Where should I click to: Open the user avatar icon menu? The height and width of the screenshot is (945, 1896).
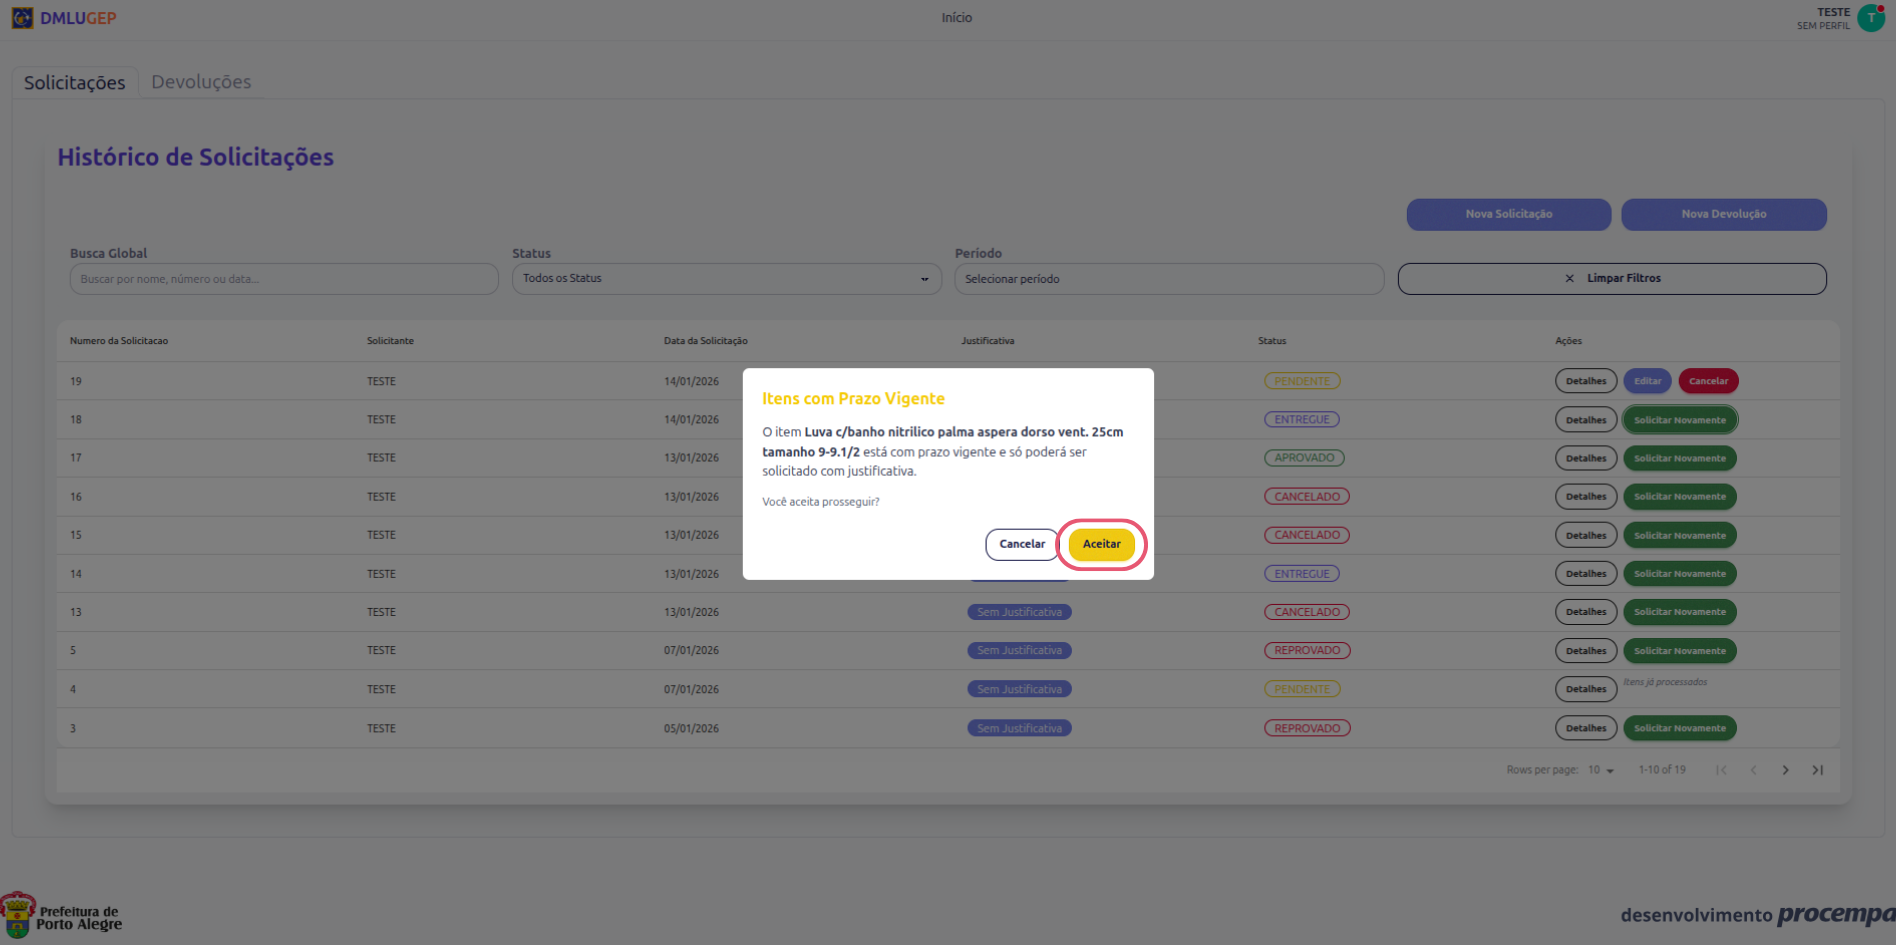[1870, 18]
